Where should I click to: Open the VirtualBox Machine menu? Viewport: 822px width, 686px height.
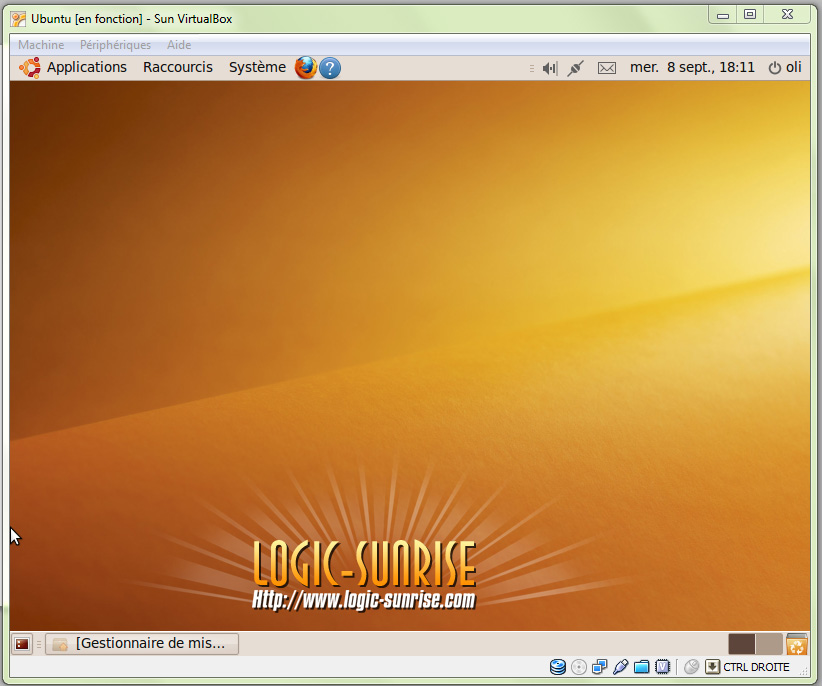click(x=41, y=45)
